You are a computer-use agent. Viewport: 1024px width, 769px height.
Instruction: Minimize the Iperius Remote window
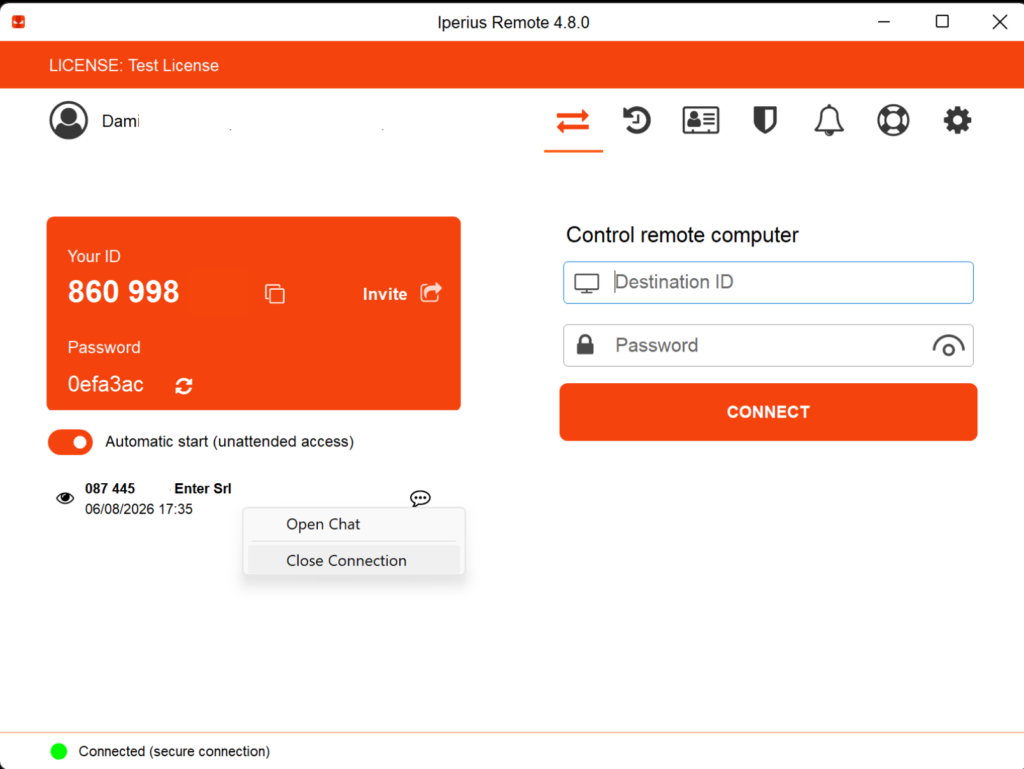coord(884,22)
